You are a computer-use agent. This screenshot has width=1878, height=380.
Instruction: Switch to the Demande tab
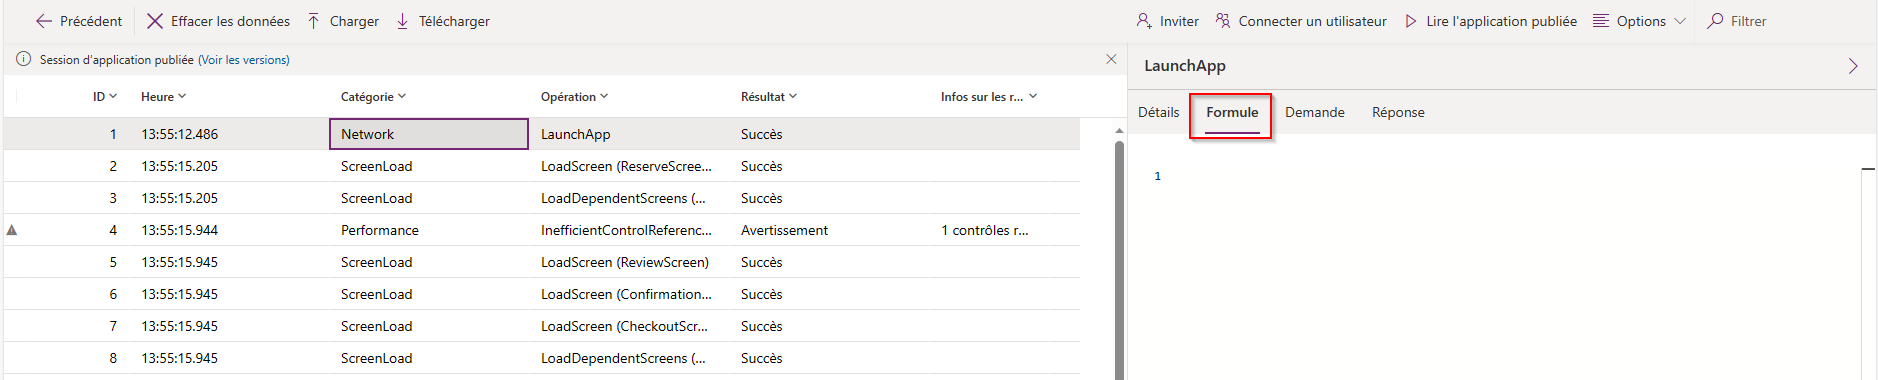pyautogui.click(x=1315, y=113)
